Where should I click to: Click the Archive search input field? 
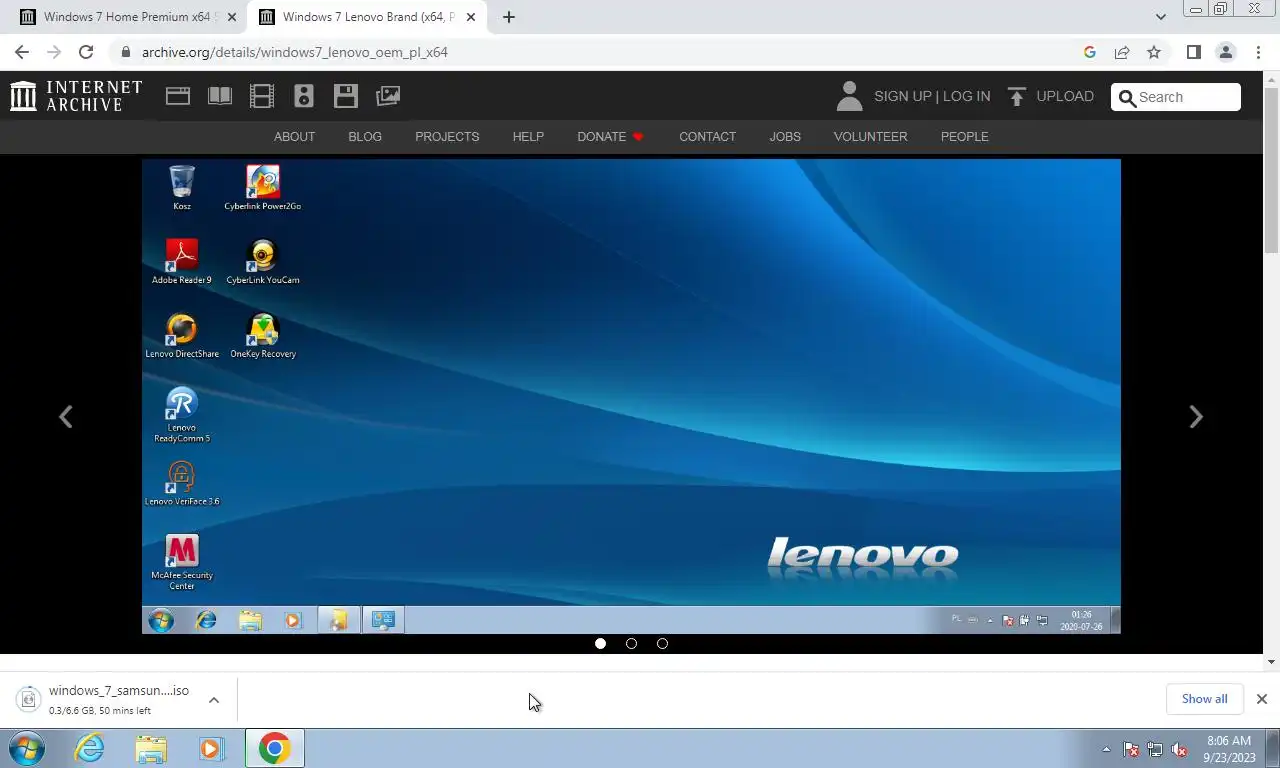point(1176,97)
